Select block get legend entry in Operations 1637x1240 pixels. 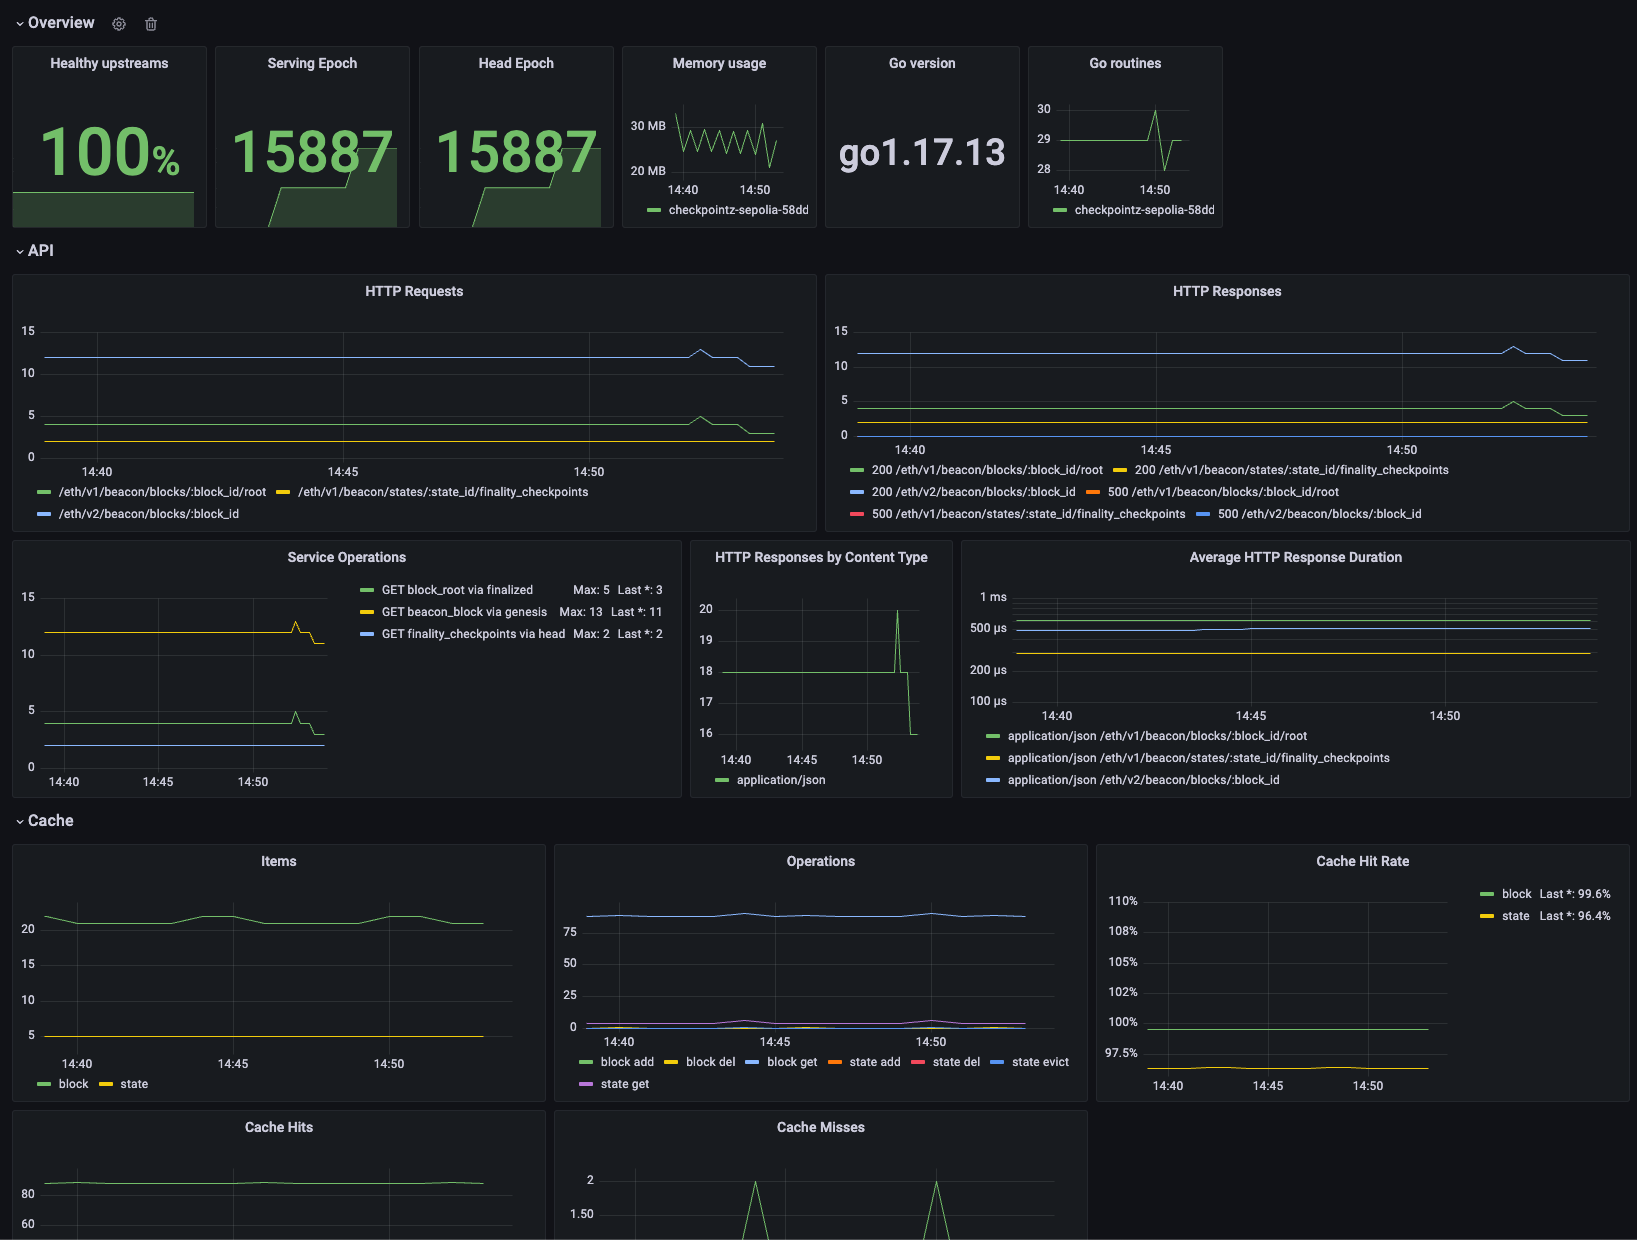click(792, 1062)
